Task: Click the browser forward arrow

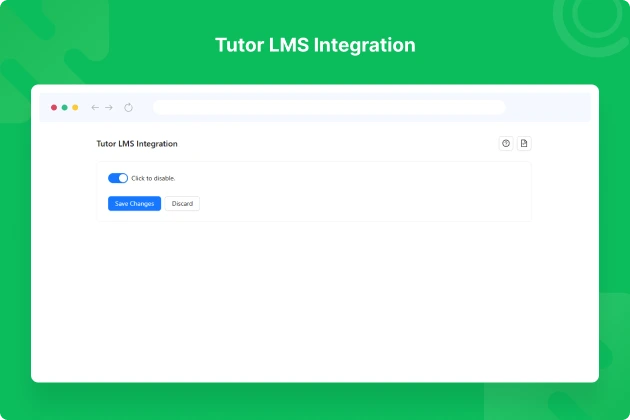Action: [109, 107]
